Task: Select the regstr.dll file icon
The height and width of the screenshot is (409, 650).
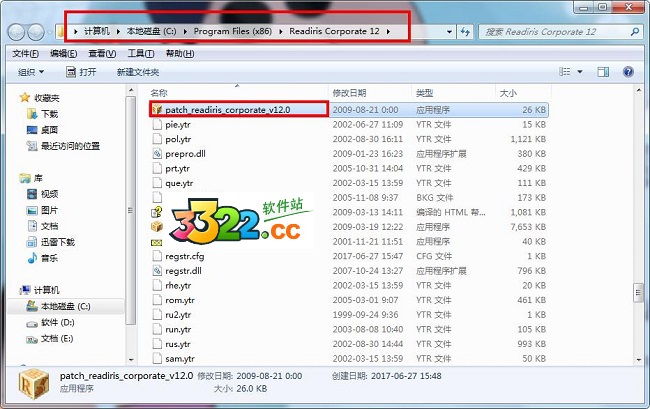Action: pyautogui.click(x=157, y=271)
